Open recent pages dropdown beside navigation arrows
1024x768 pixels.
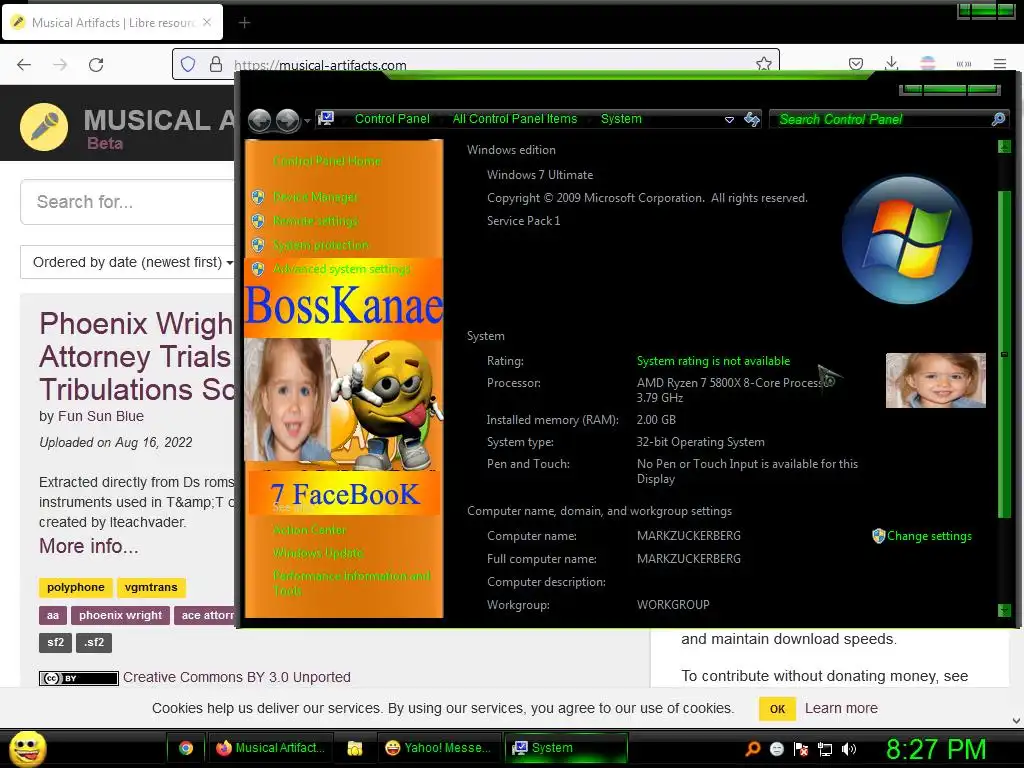307,121
